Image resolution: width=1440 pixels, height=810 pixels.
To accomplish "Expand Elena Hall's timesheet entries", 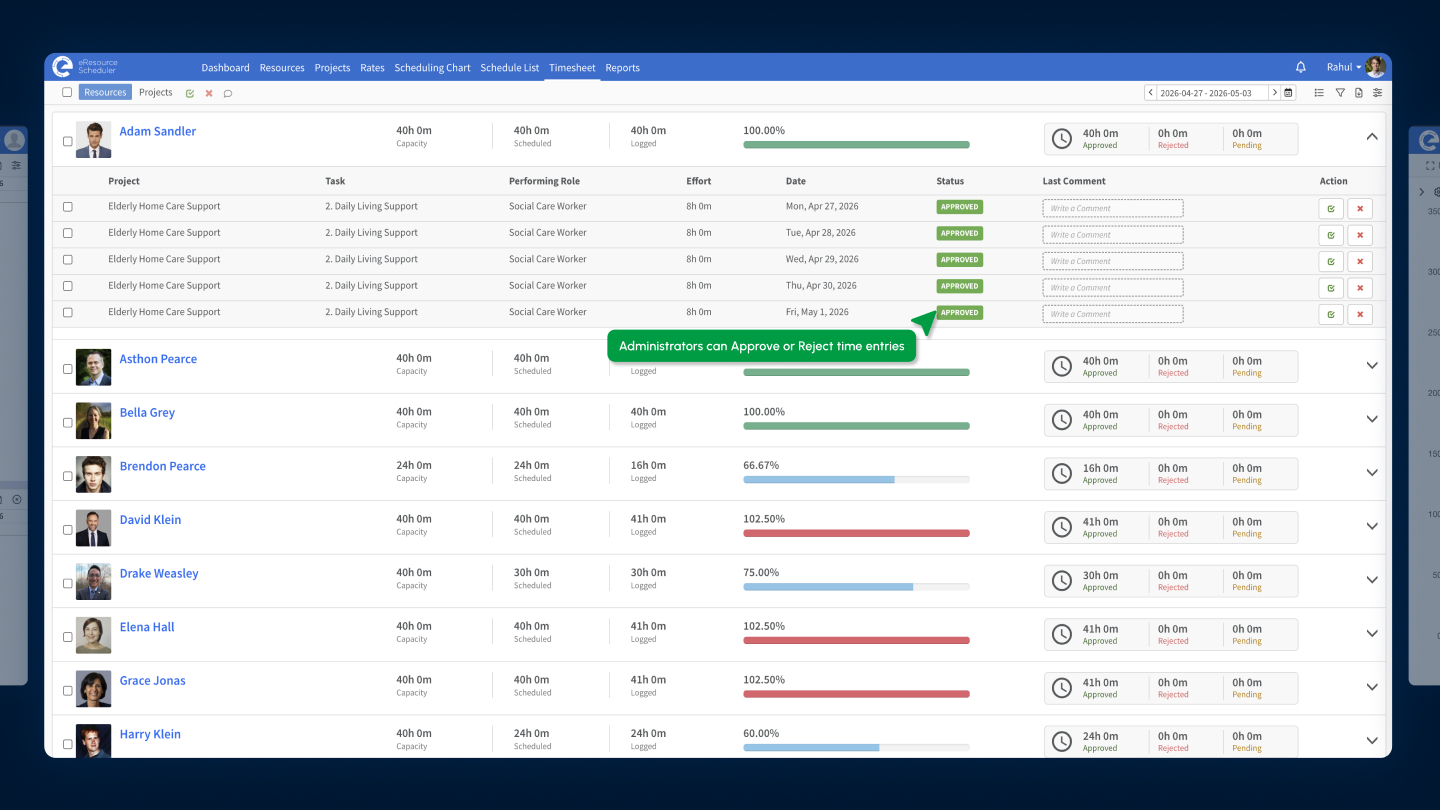I will click(1372, 633).
